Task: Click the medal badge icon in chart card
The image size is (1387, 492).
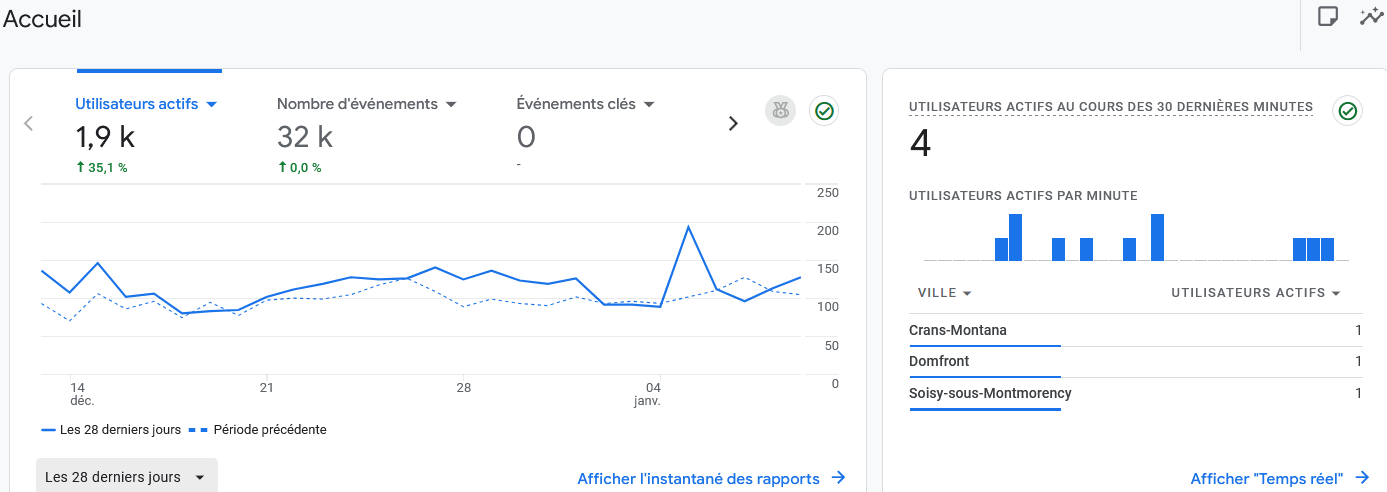Action: click(x=780, y=111)
